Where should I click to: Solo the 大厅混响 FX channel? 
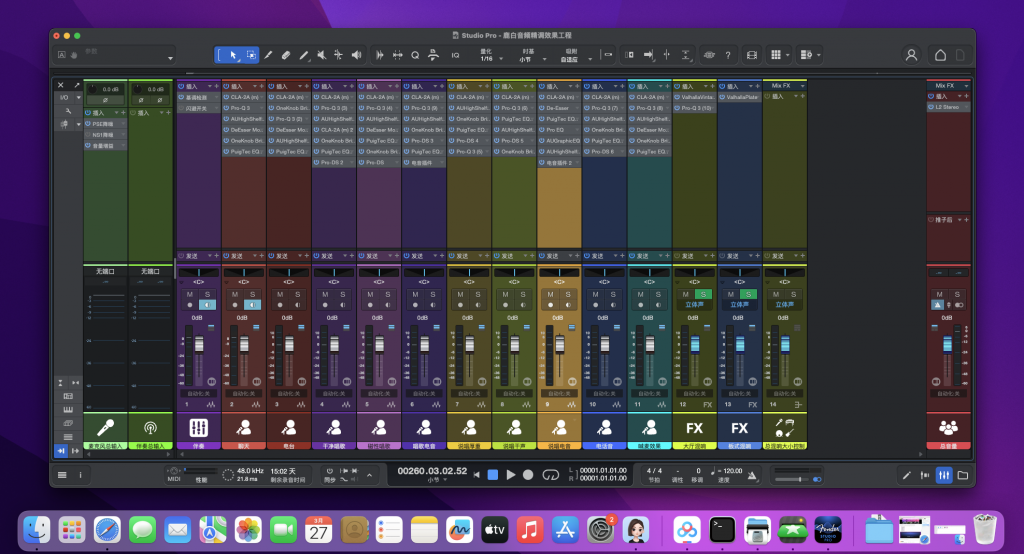pos(704,294)
